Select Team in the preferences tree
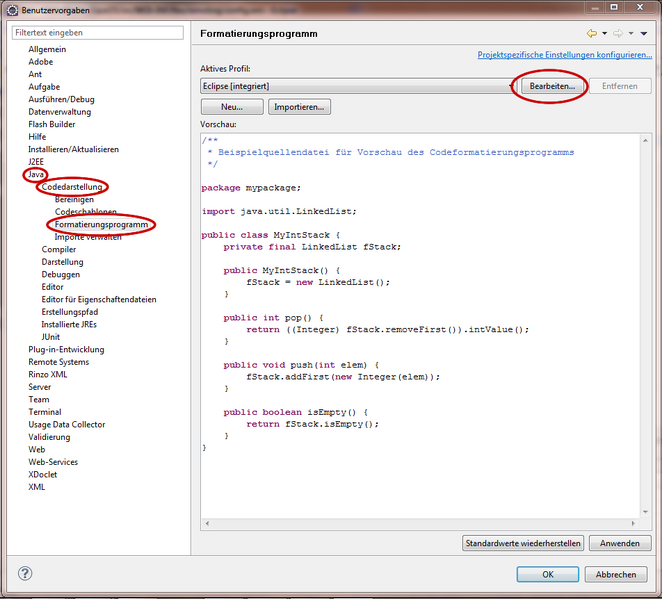The height and width of the screenshot is (599, 662). pos(39,400)
